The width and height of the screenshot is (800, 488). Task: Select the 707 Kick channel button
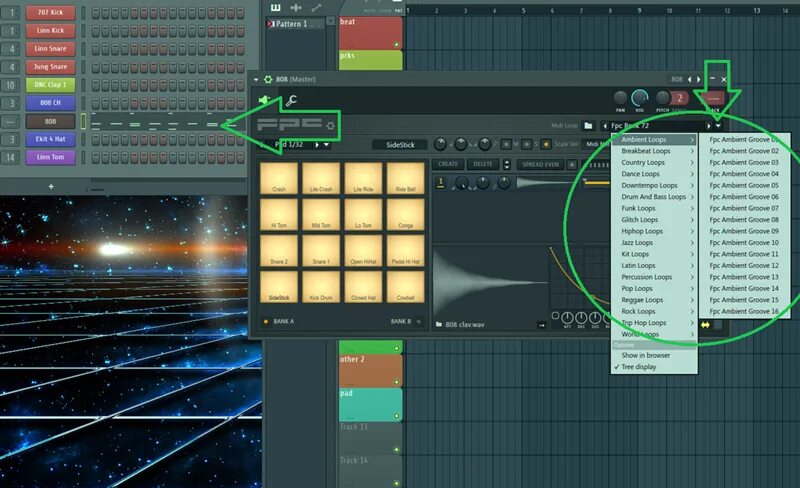[50, 12]
